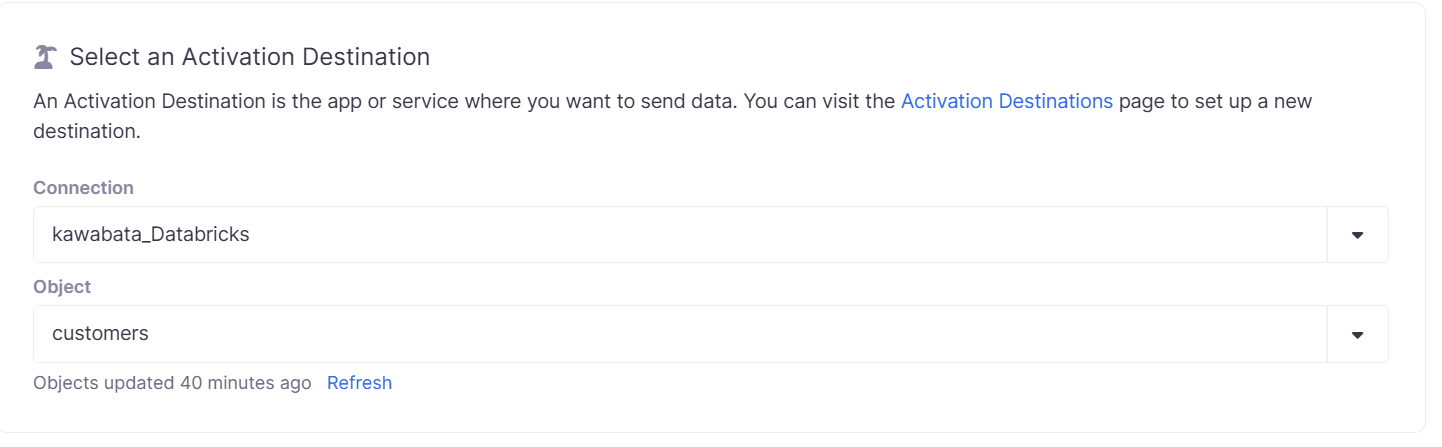Refresh the objects list
This screenshot has height=447, width=1442.
point(359,383)
